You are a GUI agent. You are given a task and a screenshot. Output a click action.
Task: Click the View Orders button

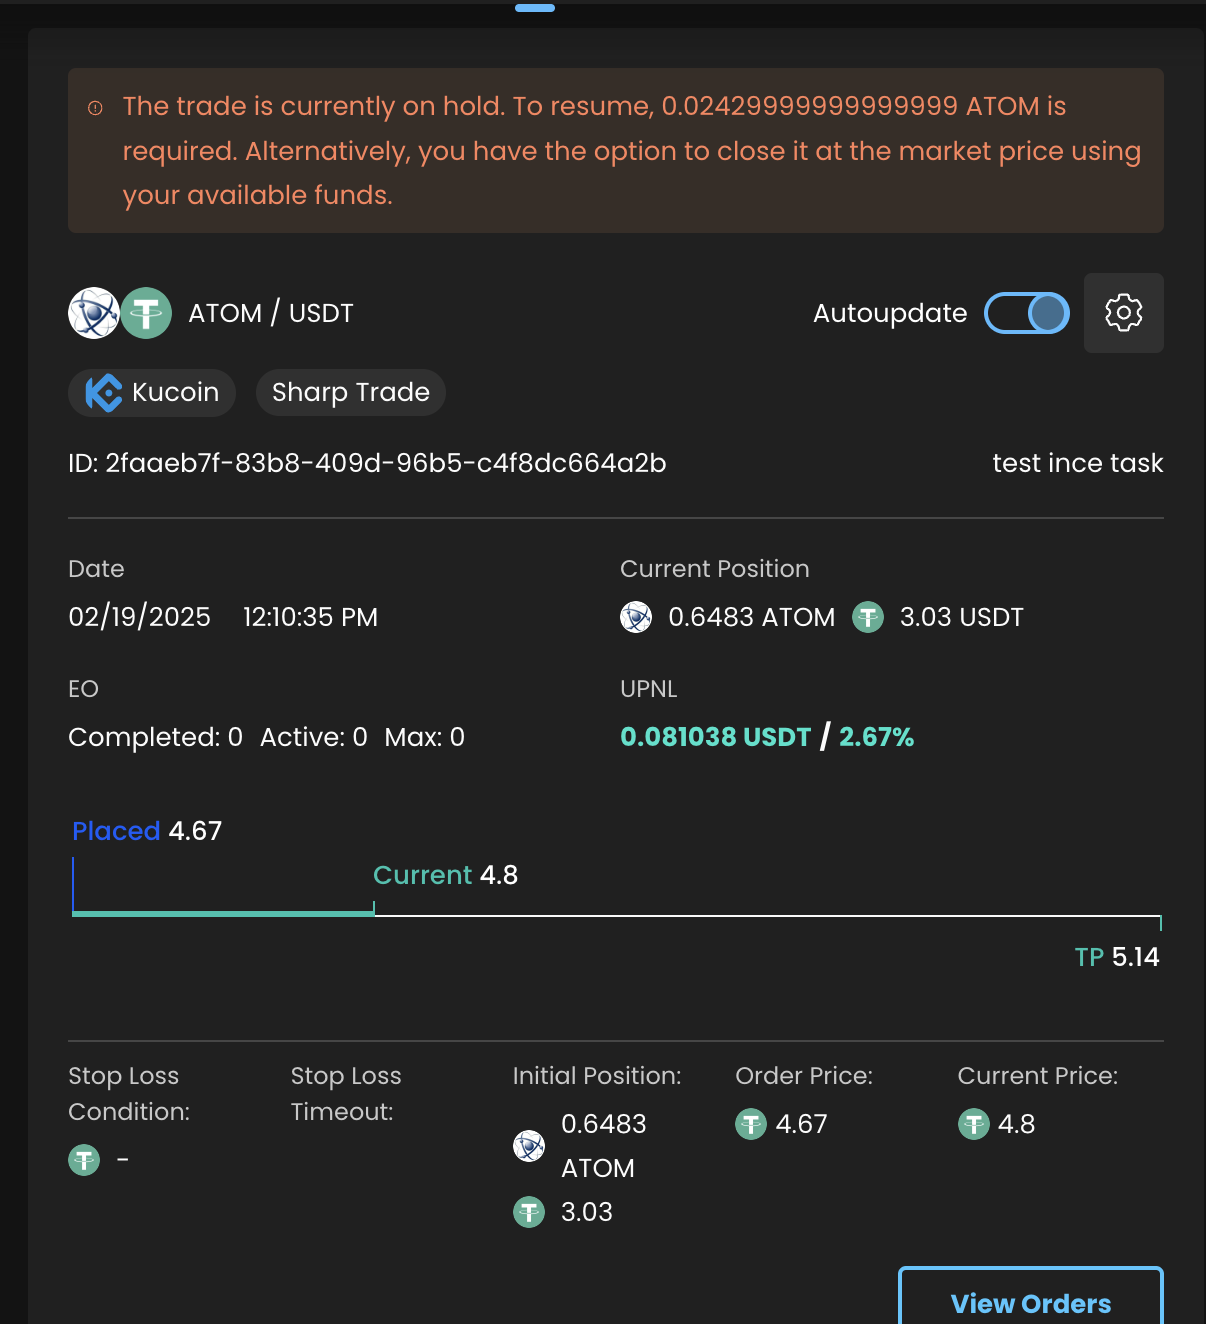1030,1302
